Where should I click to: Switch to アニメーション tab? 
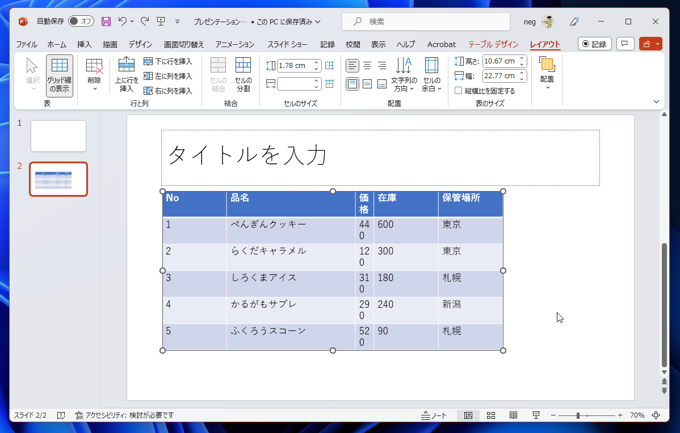235,44
